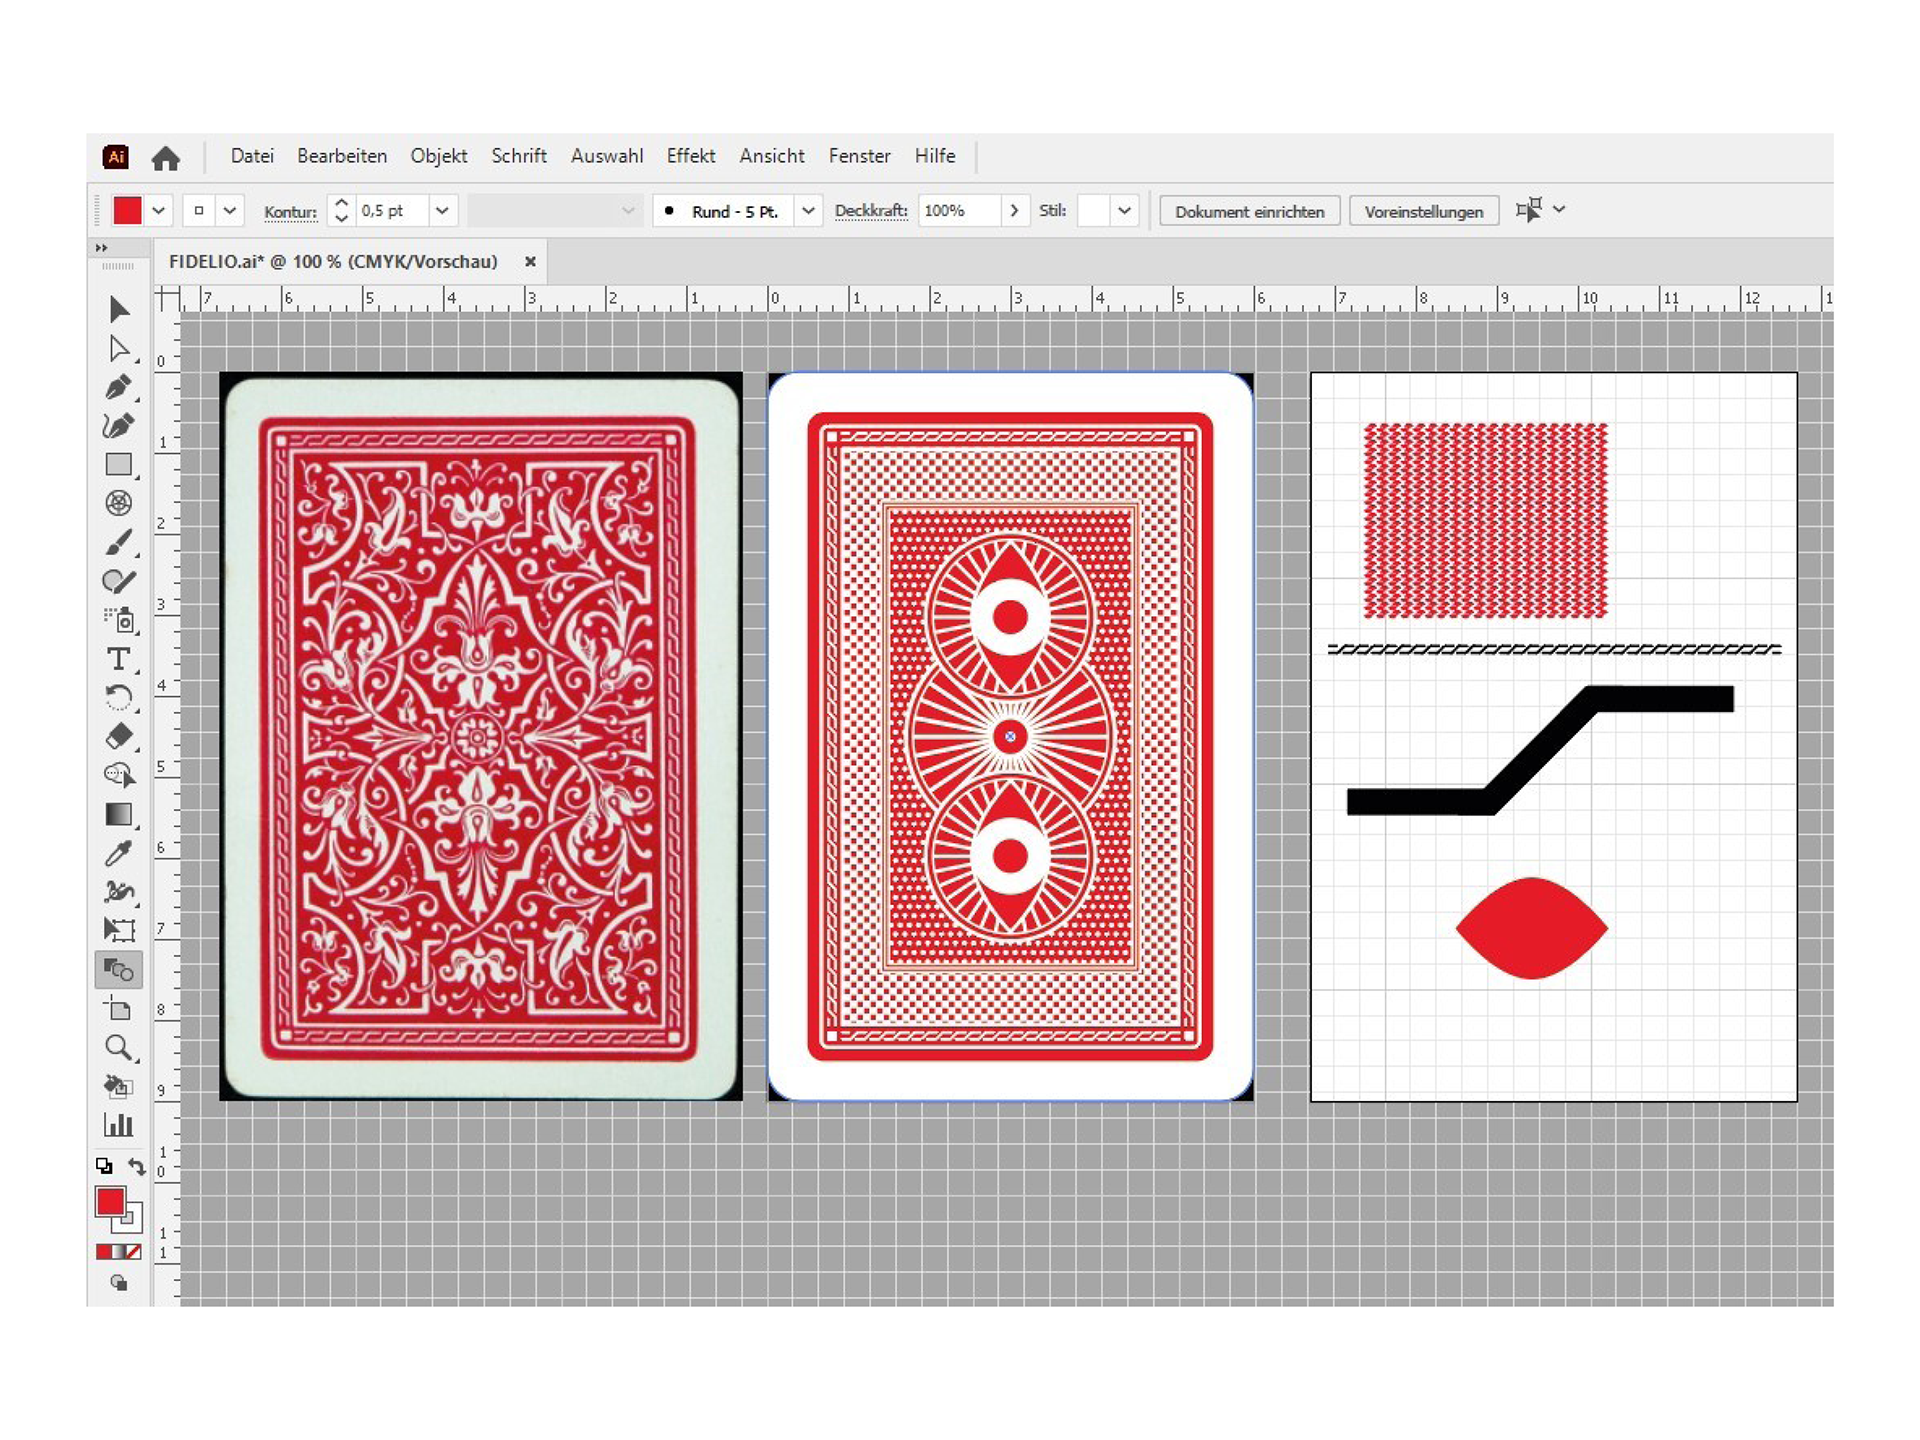Screen dimensions: 1920x1440
Task: Select the Type tool
Action: [119, 659]
